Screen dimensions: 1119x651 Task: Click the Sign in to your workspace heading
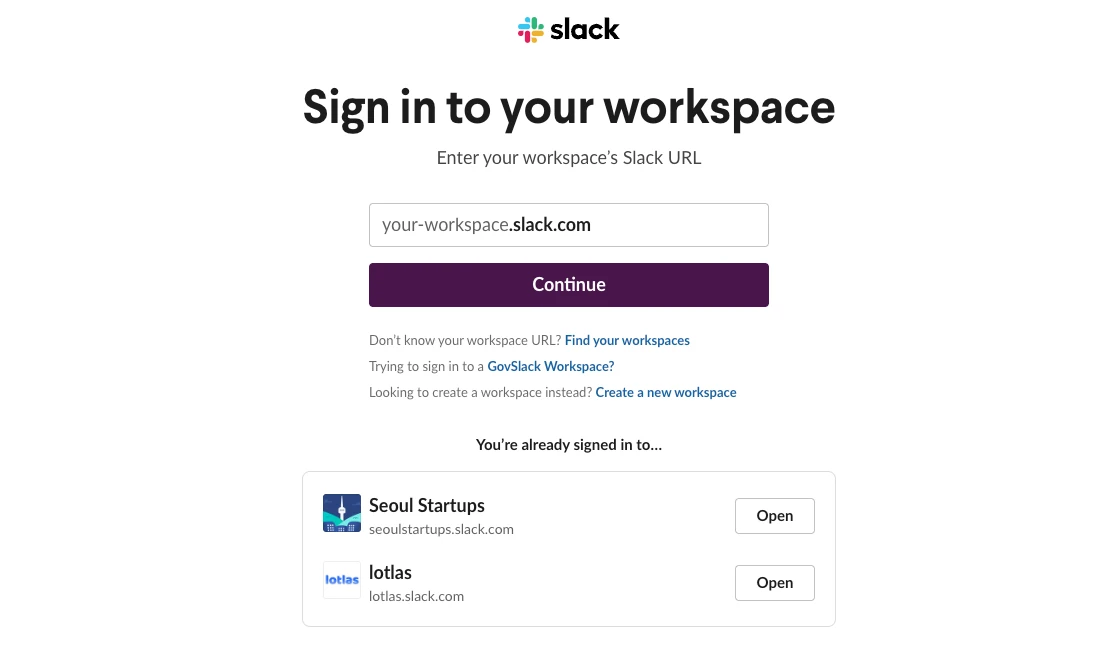568,107
